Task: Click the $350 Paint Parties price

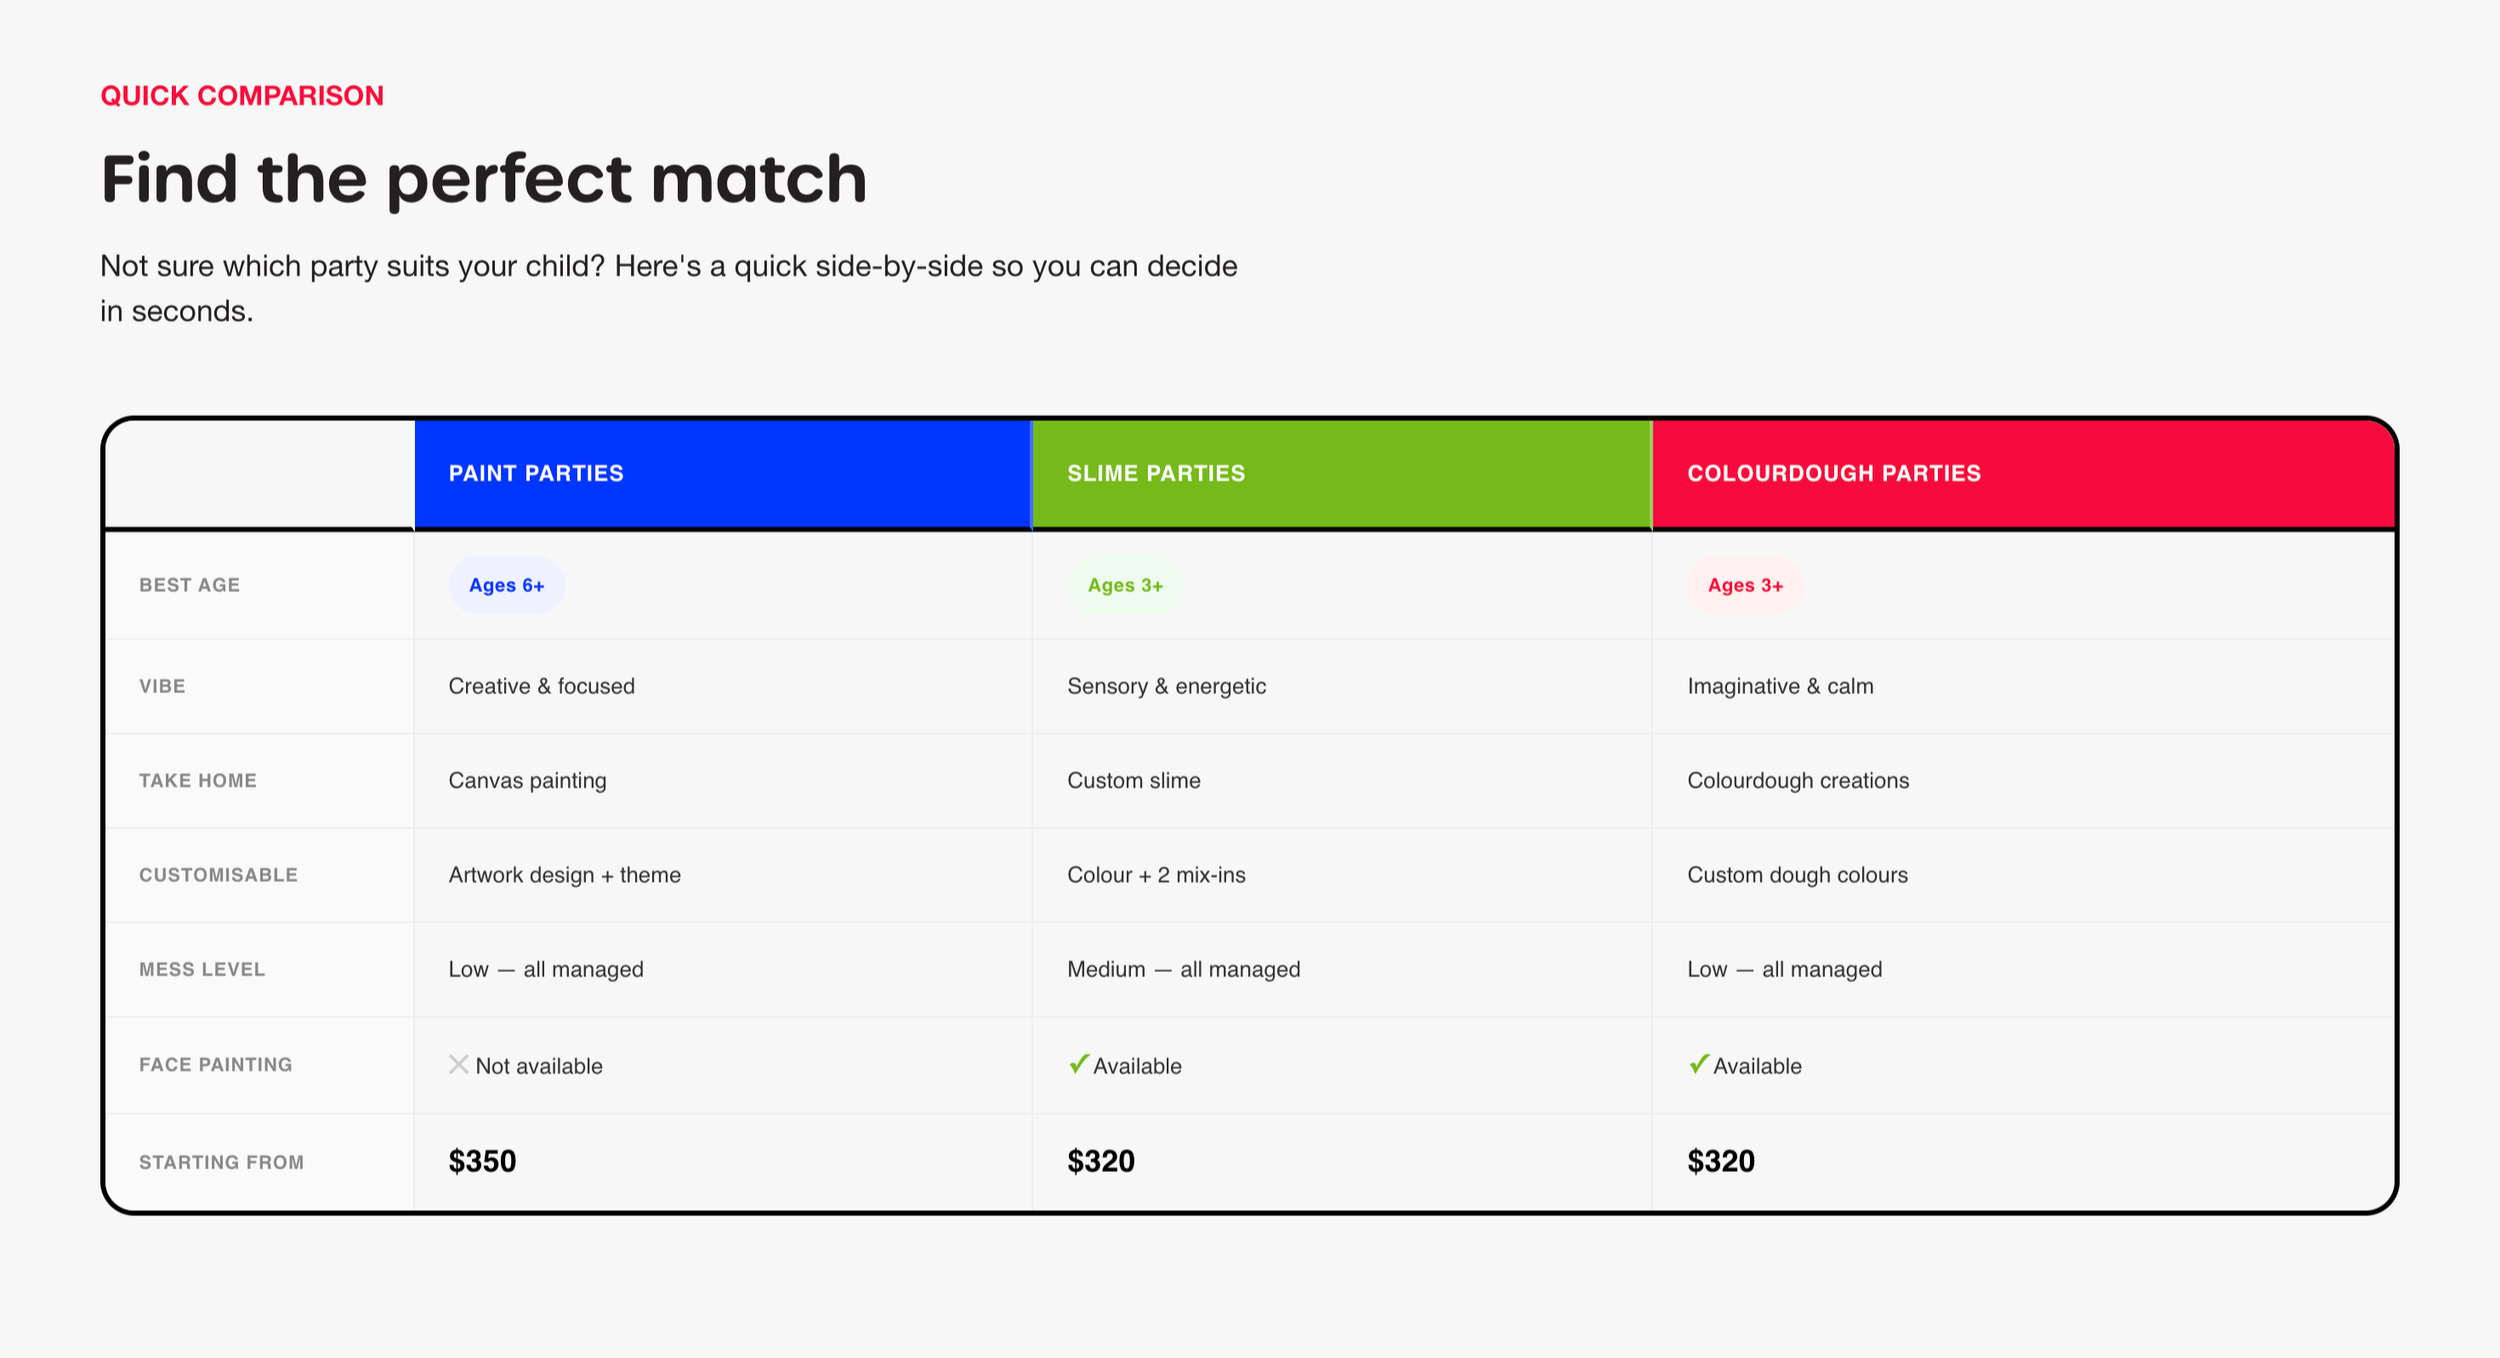Action: point(482,1161)
